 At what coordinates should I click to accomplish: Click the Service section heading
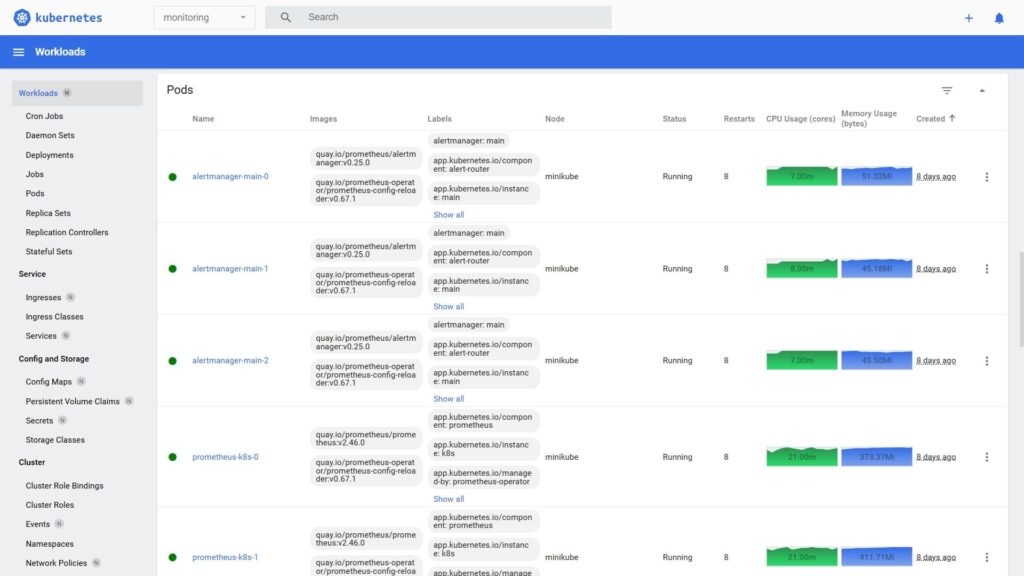32,274
